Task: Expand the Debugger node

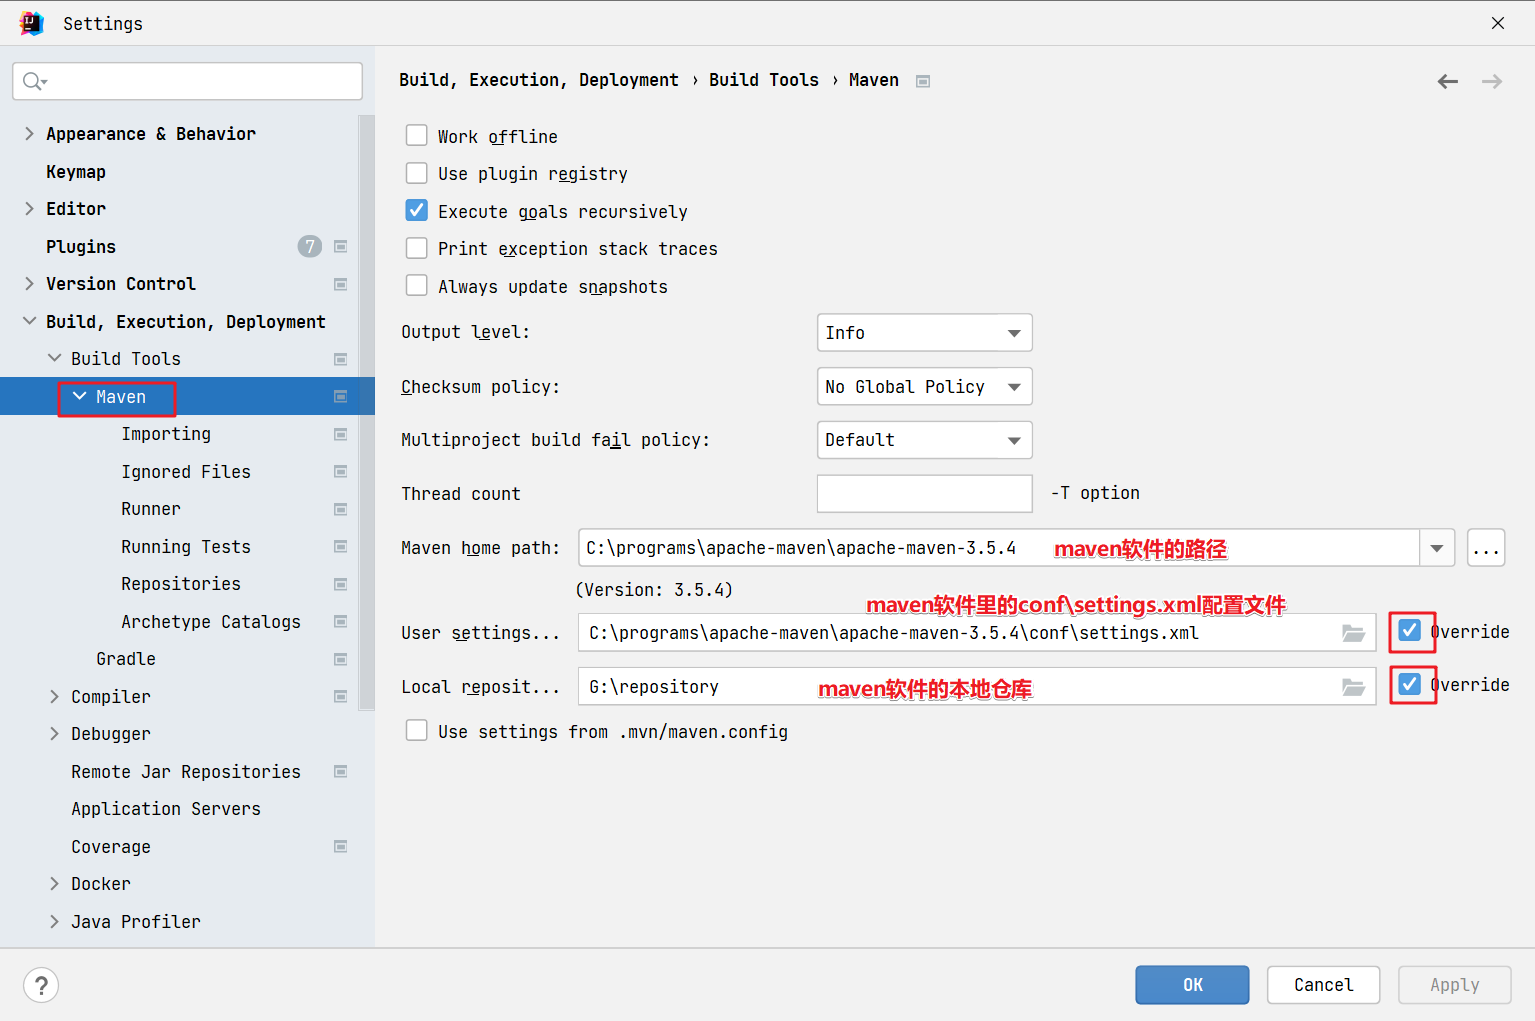Action: click(54, 733)
